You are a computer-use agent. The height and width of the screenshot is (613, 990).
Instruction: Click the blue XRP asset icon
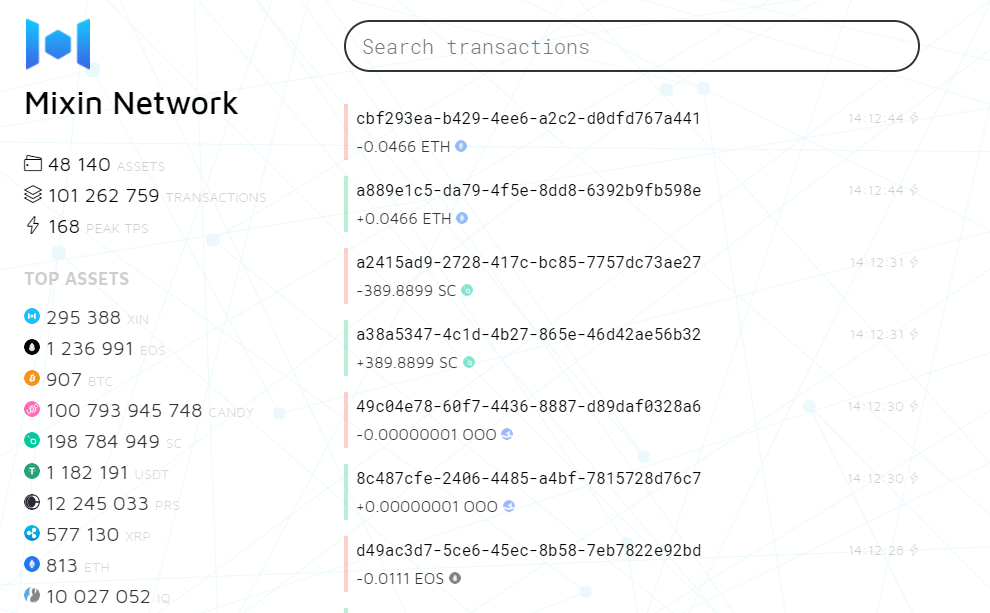tap(32, 534)
